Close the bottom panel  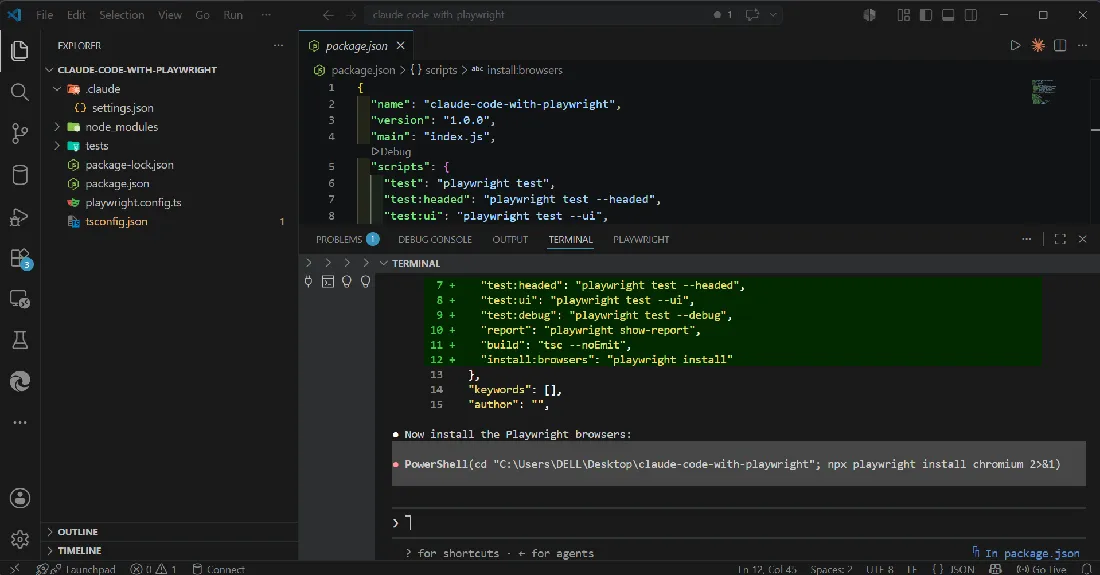pyautogui.click(x=1082, y=239)
